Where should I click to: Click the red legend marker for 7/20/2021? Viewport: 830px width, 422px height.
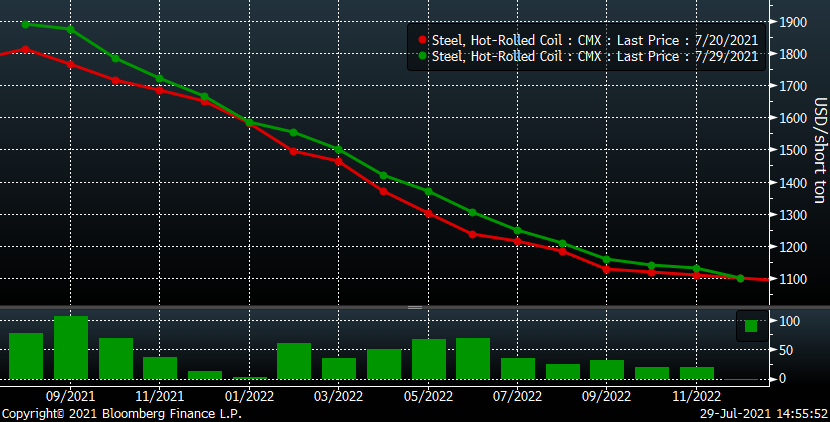pos(422,39)
